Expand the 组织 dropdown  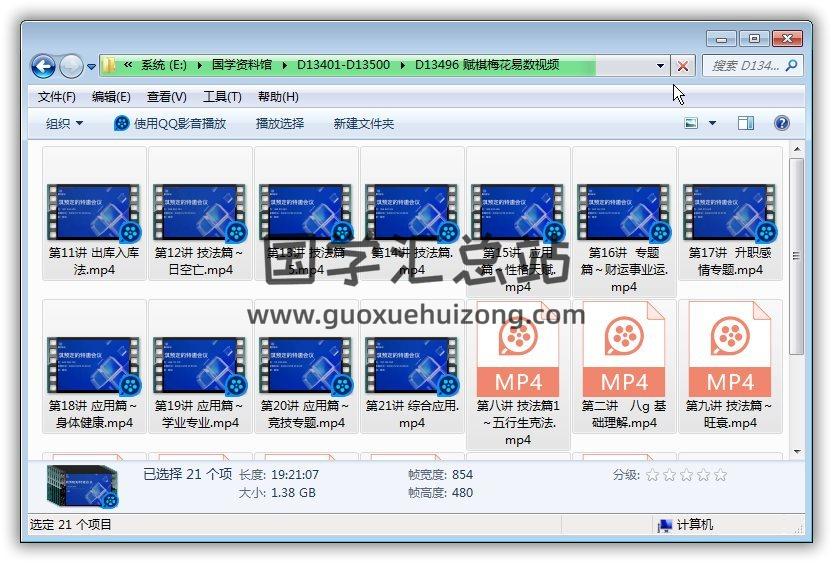point(64,124)
